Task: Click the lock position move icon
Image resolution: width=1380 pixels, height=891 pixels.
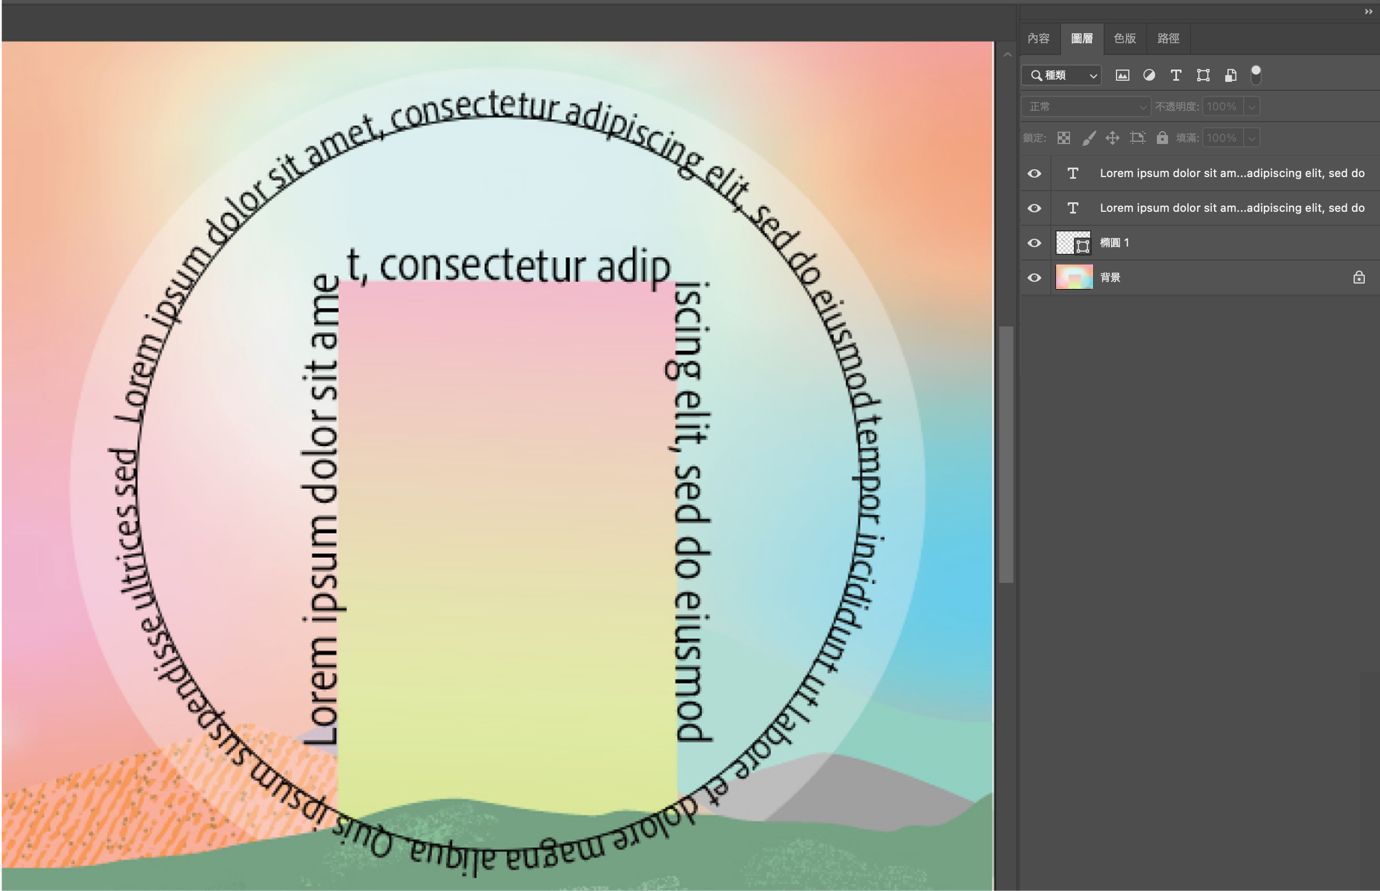Action: 1112,138
